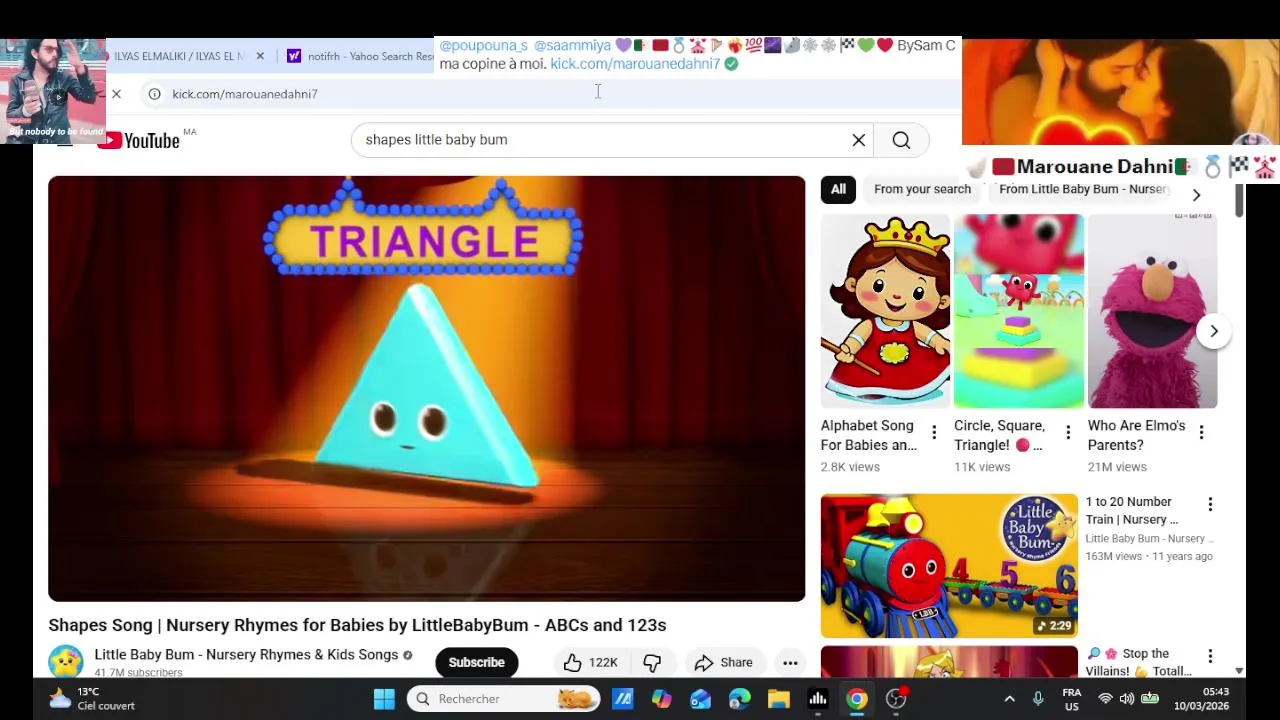This screenshot has width=1280, height=720.
Task: Open the Outlook taskbar icon
Action: (x=701, y=699)
